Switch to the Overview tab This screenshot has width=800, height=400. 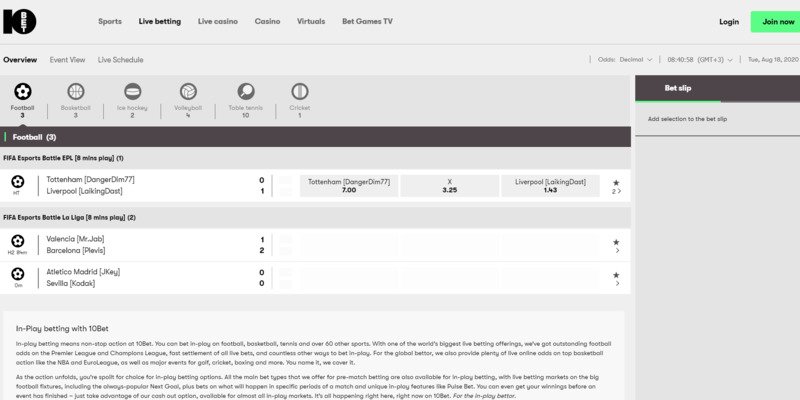tap(20, 60)
